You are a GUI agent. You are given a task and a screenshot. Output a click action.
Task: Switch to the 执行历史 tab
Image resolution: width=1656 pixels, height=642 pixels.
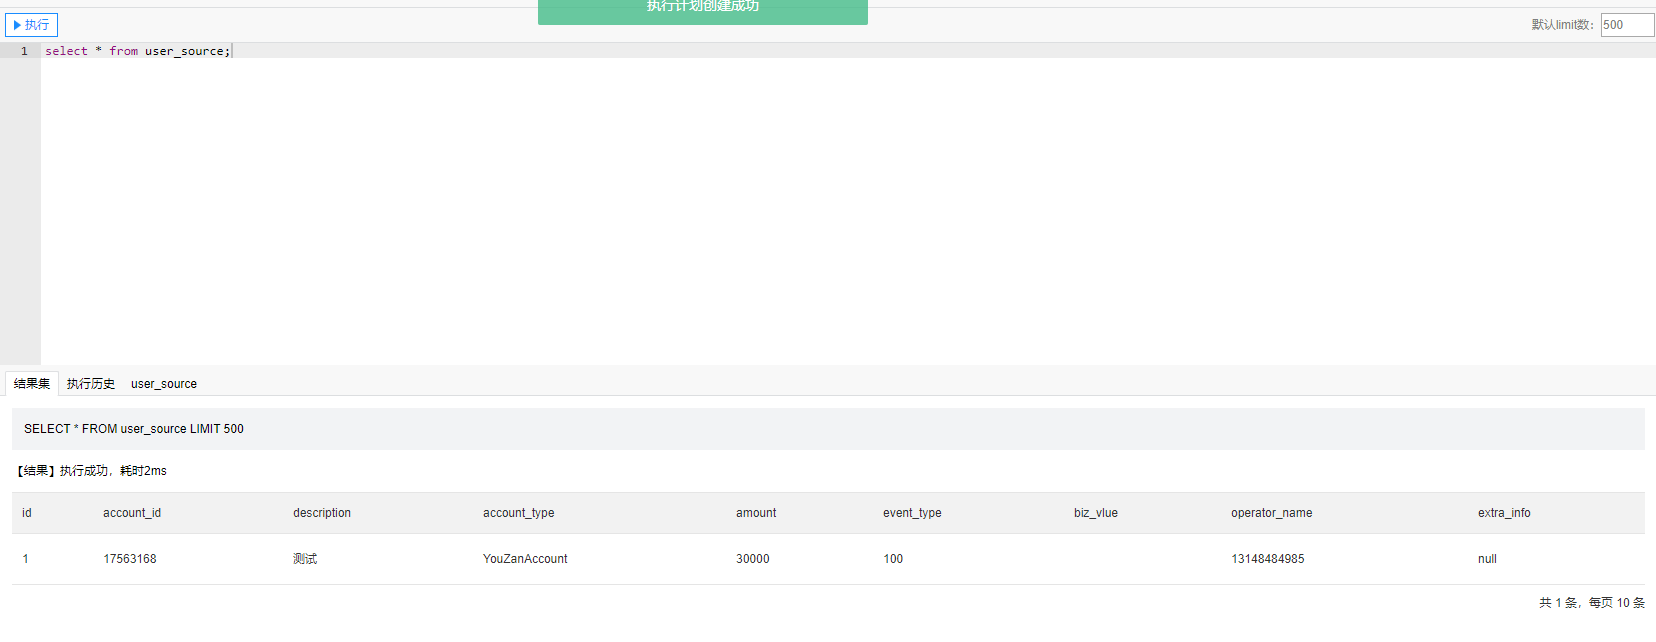click(91, 384)
